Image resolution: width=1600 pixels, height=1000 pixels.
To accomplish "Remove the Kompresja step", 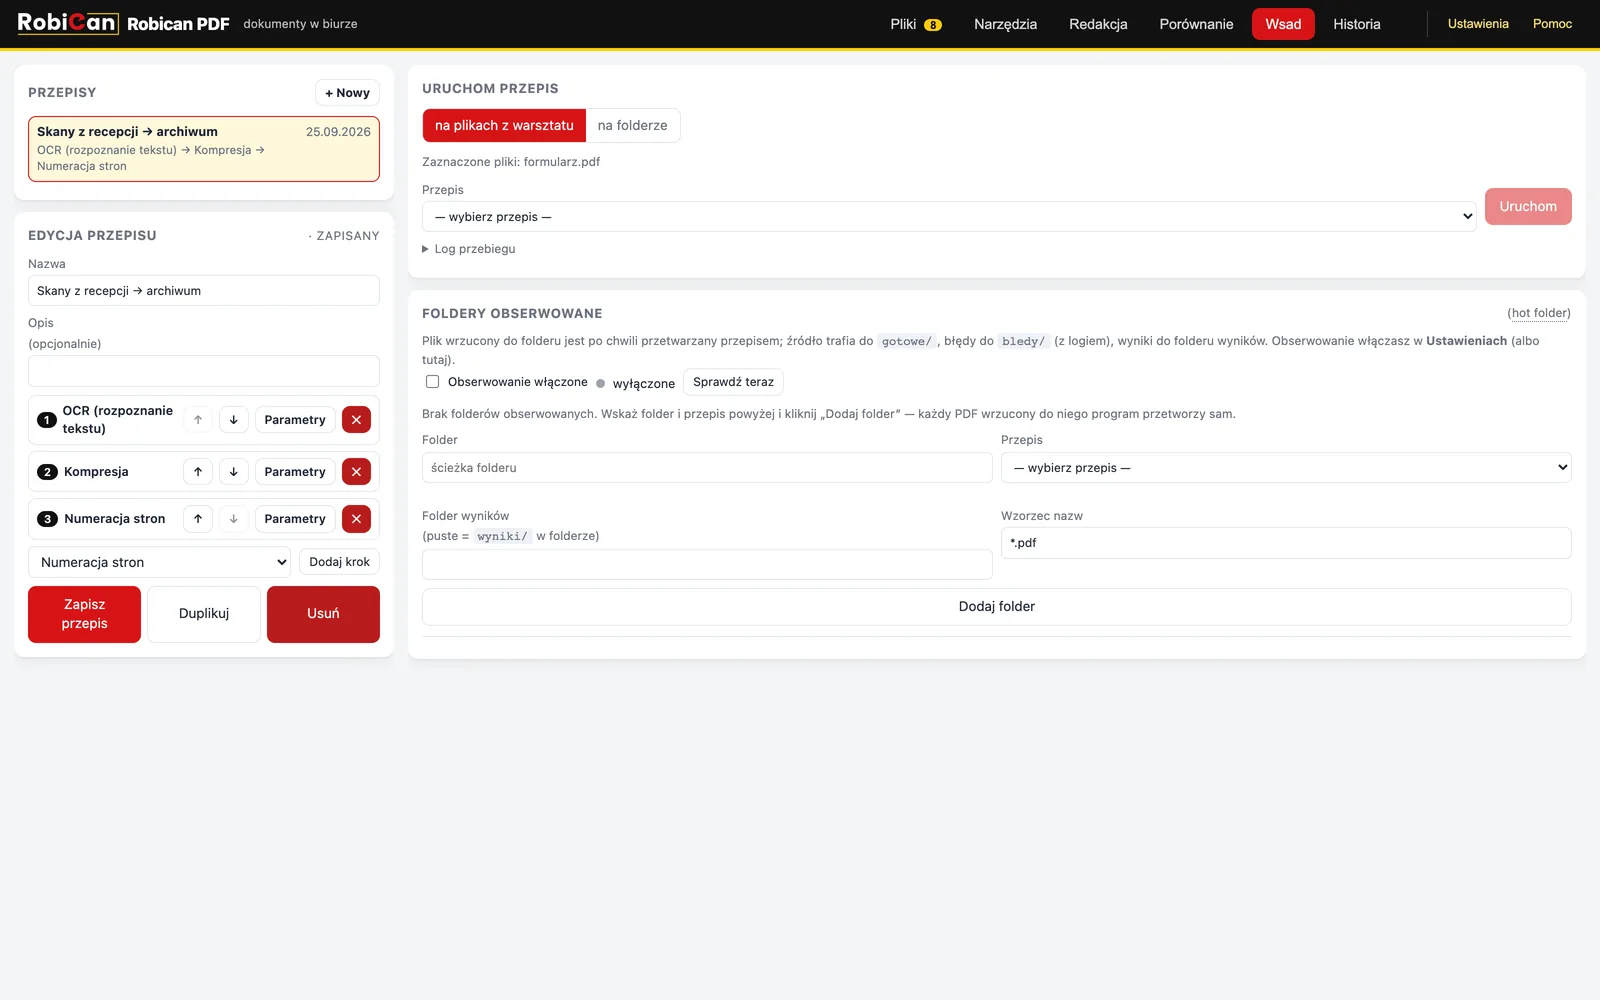I will click(x=356, y=472).
